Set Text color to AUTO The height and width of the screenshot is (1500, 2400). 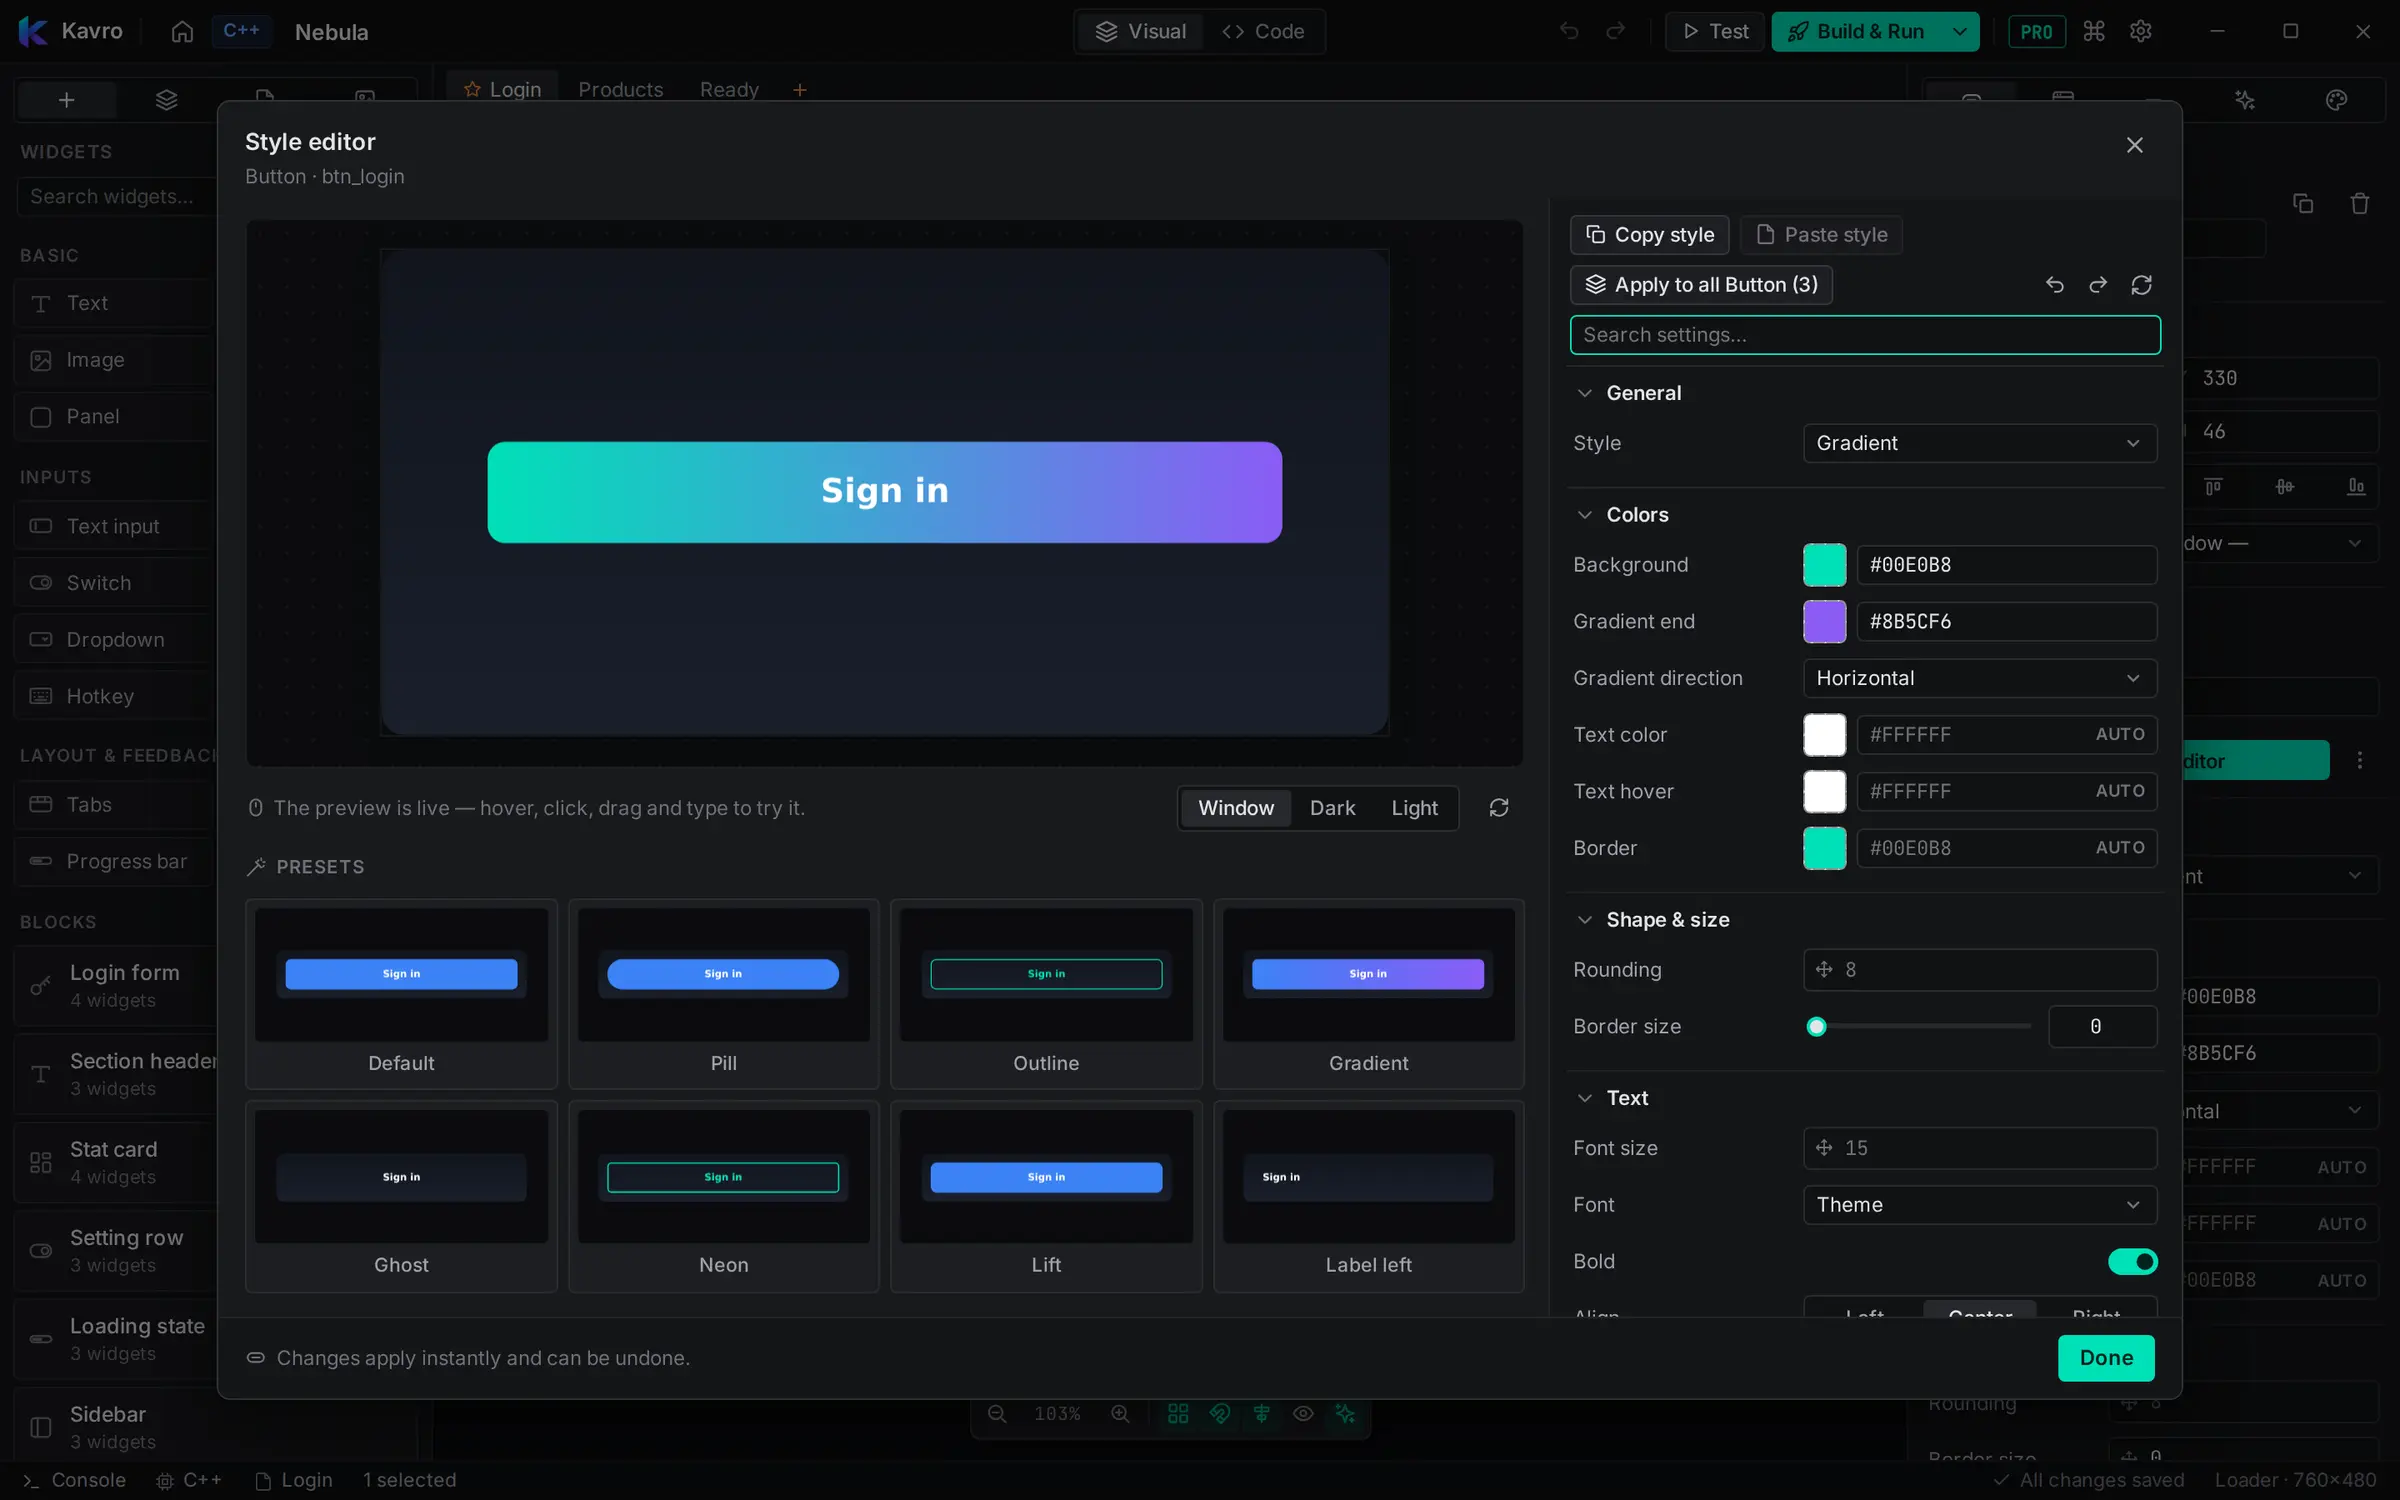(x=2120, y=735)
